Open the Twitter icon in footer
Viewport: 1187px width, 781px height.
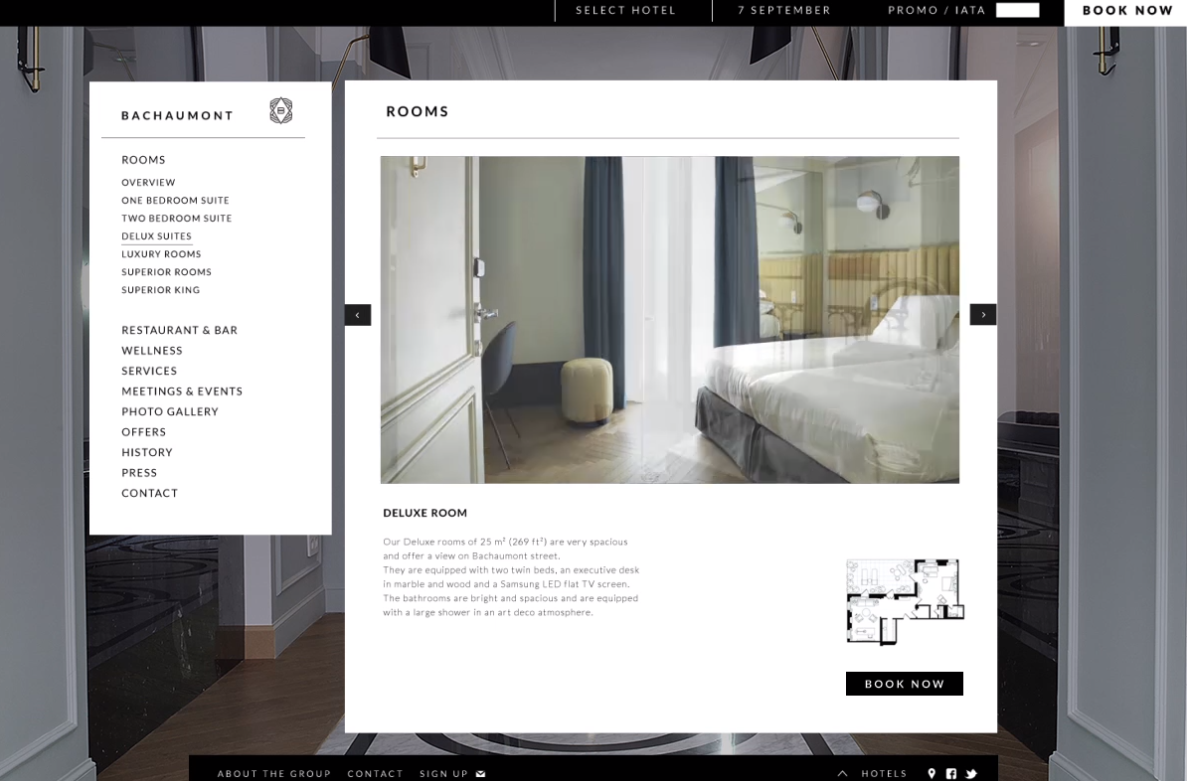970,773
